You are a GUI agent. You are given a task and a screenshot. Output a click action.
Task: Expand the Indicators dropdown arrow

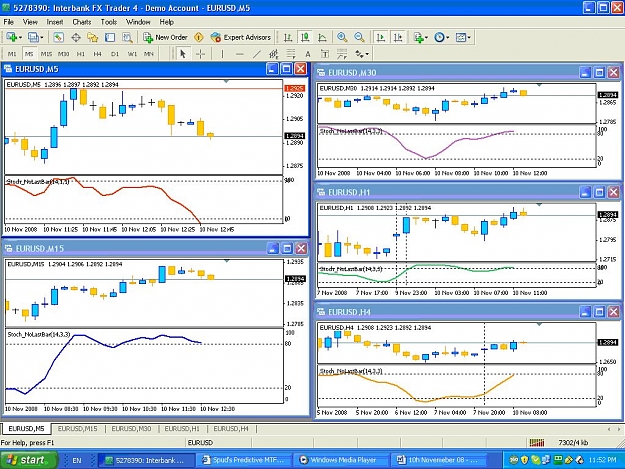coord(426,37)
